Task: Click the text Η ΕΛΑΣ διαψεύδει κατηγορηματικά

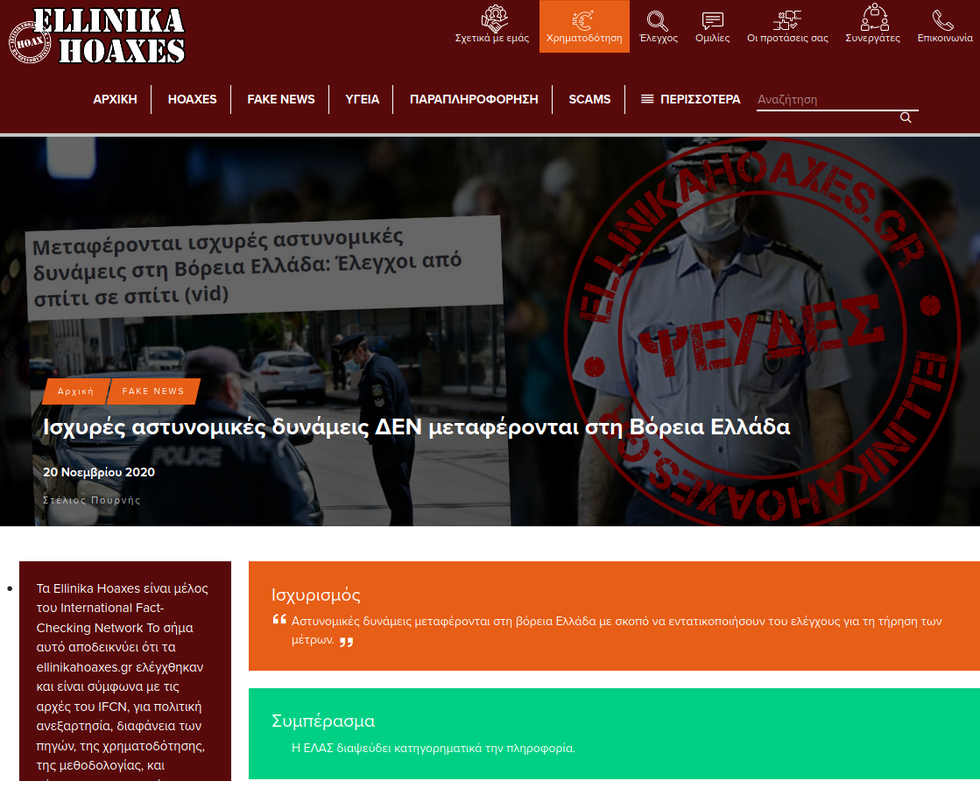Action: (x=433, y=748)
